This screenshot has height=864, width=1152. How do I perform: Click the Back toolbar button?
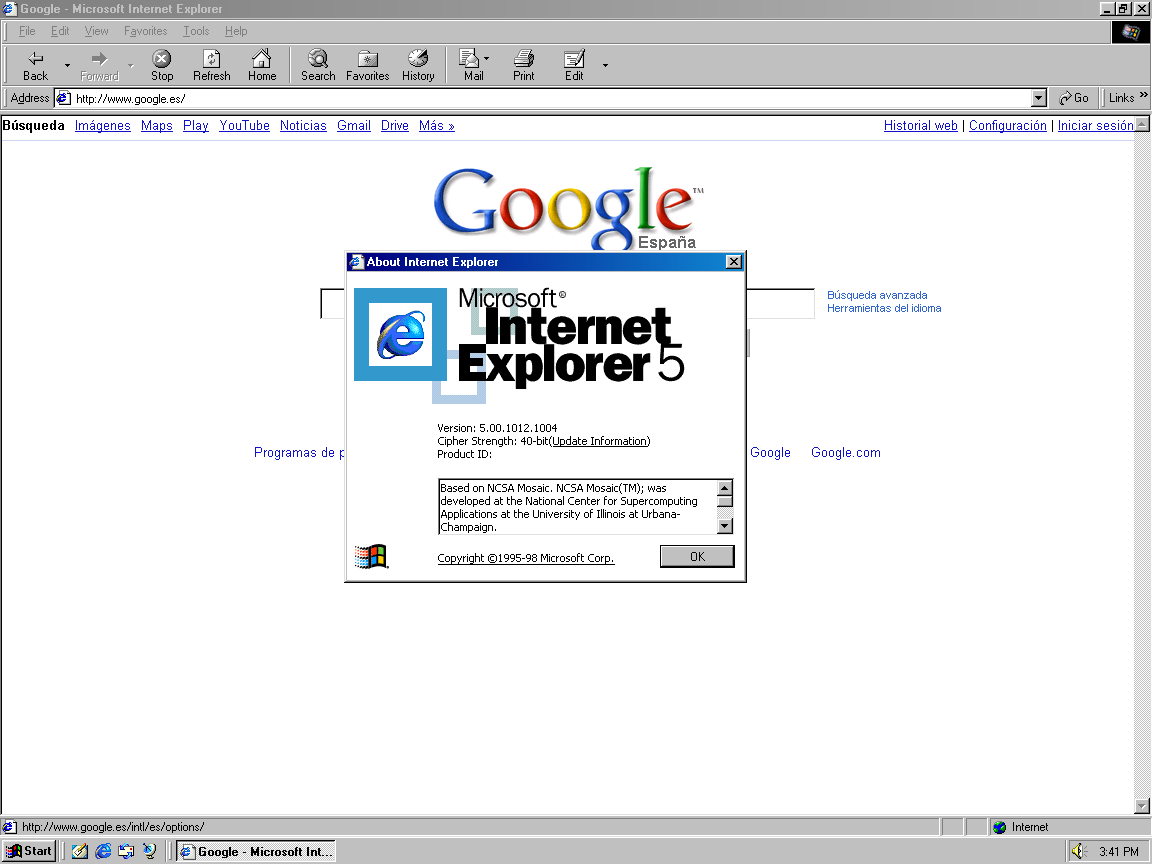coord(35,65)
